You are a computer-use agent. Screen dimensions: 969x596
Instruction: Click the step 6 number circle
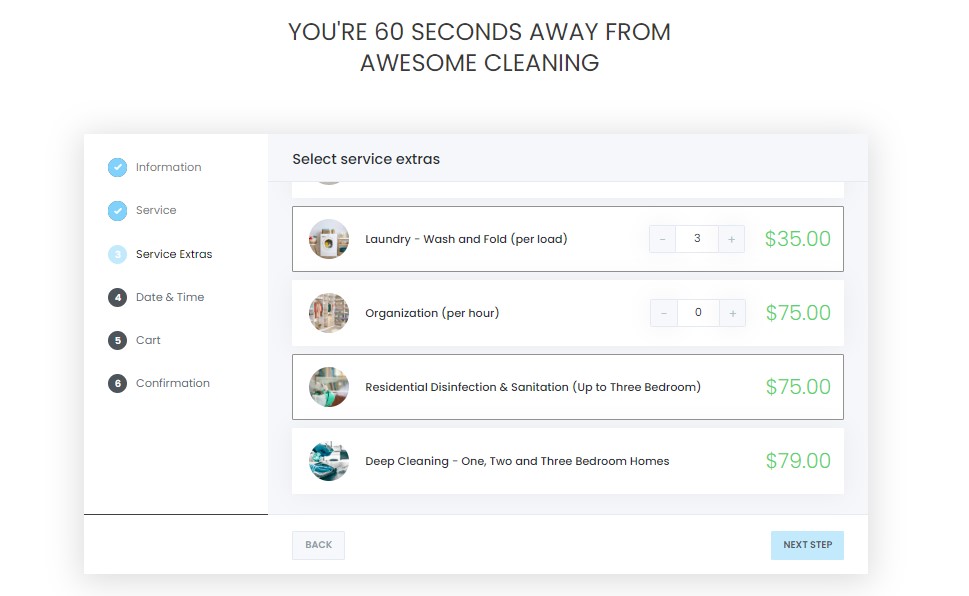117,383
